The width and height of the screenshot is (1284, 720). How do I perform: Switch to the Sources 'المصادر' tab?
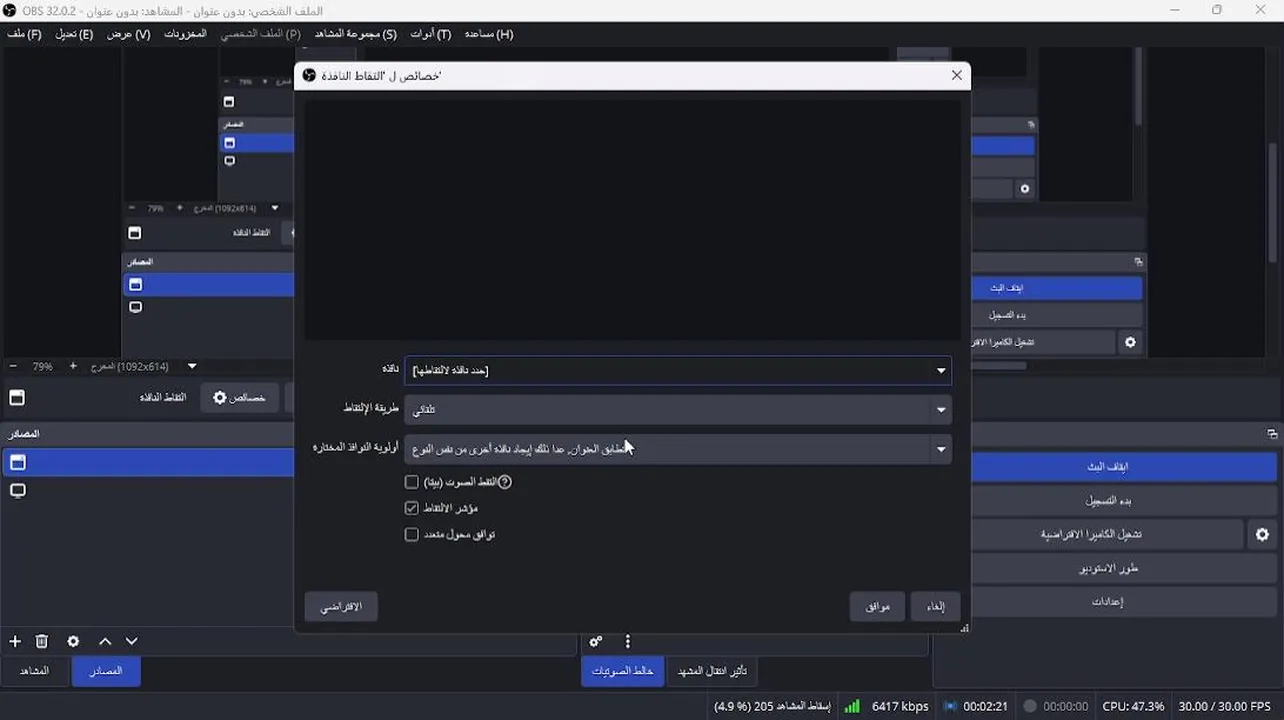(x=106, y=671)
